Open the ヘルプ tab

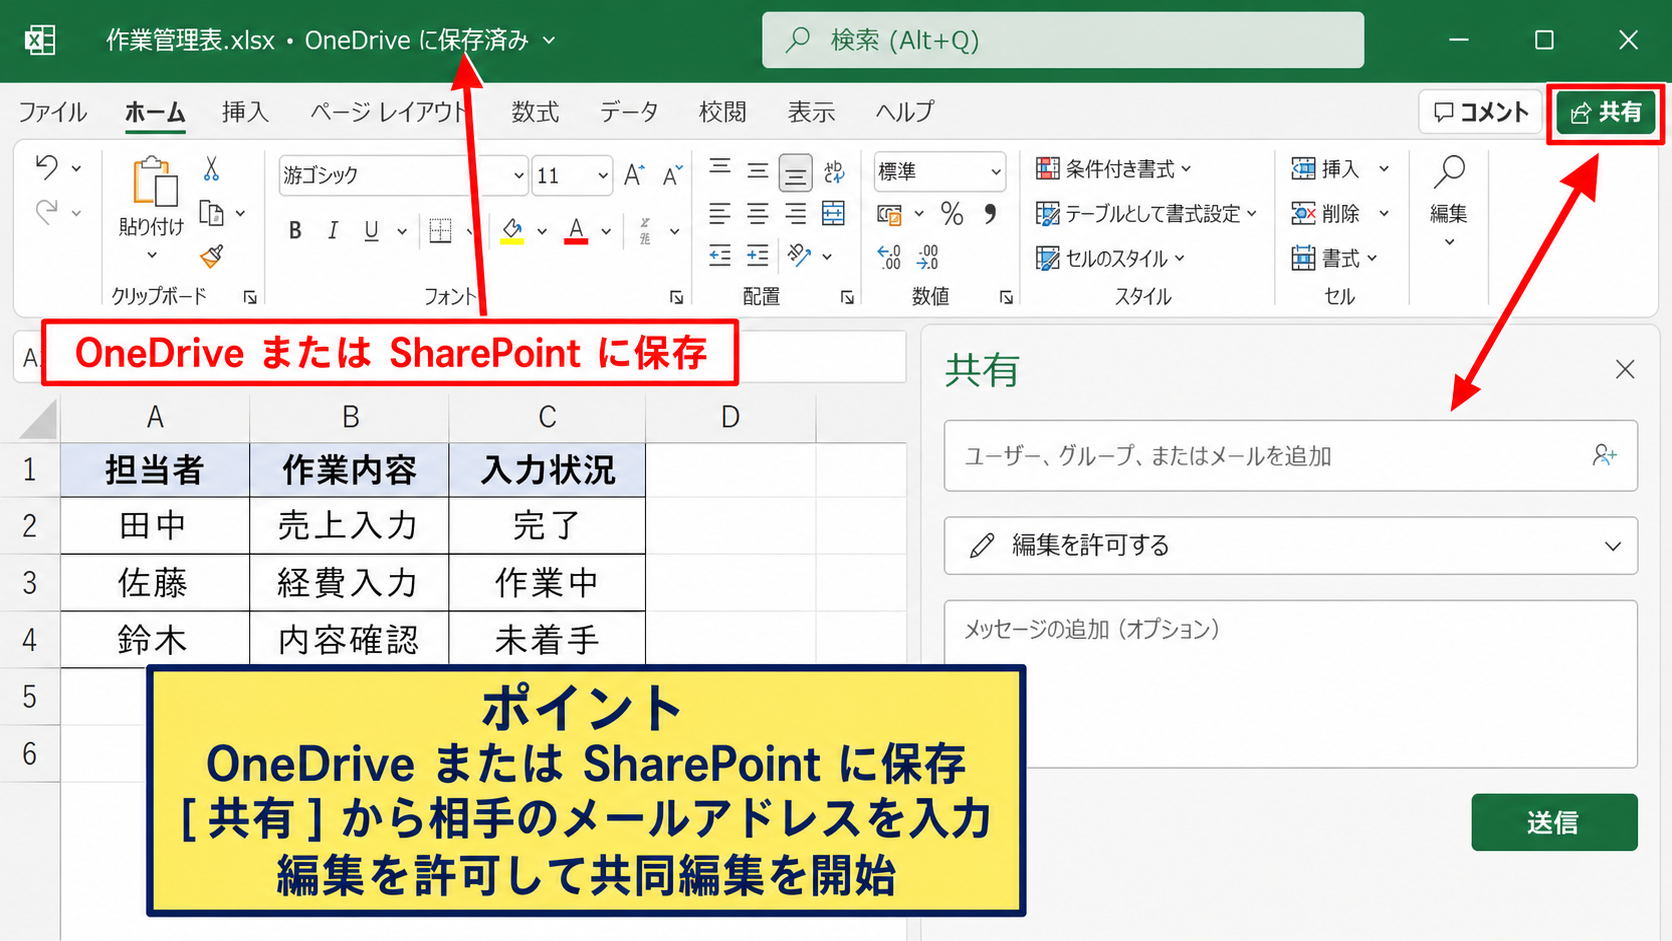904,112
